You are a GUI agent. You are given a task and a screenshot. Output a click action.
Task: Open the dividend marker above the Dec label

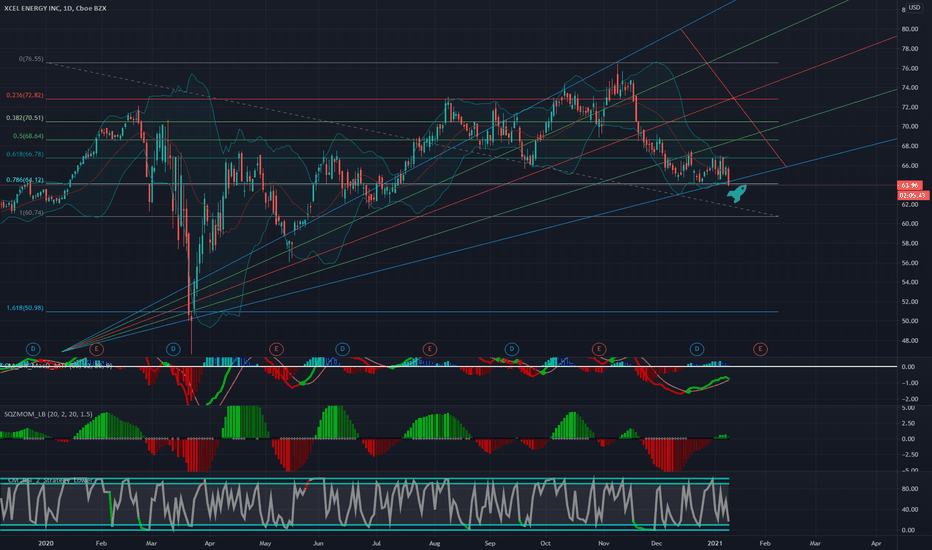(x=697, y=349)
